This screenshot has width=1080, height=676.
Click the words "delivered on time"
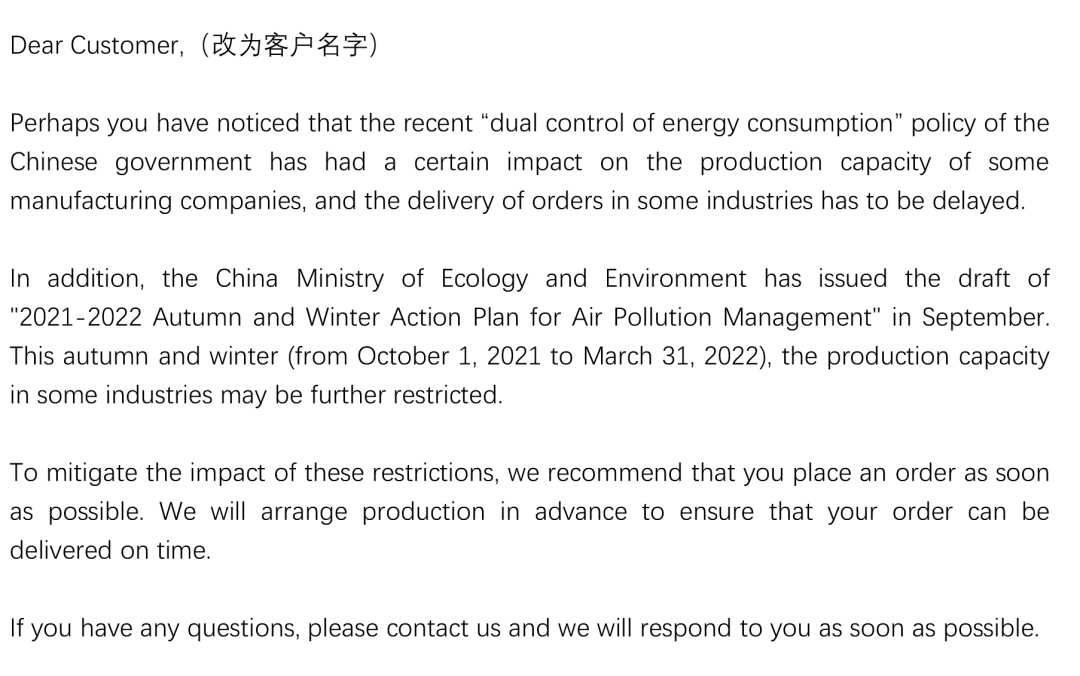click(x=109, y=551)
